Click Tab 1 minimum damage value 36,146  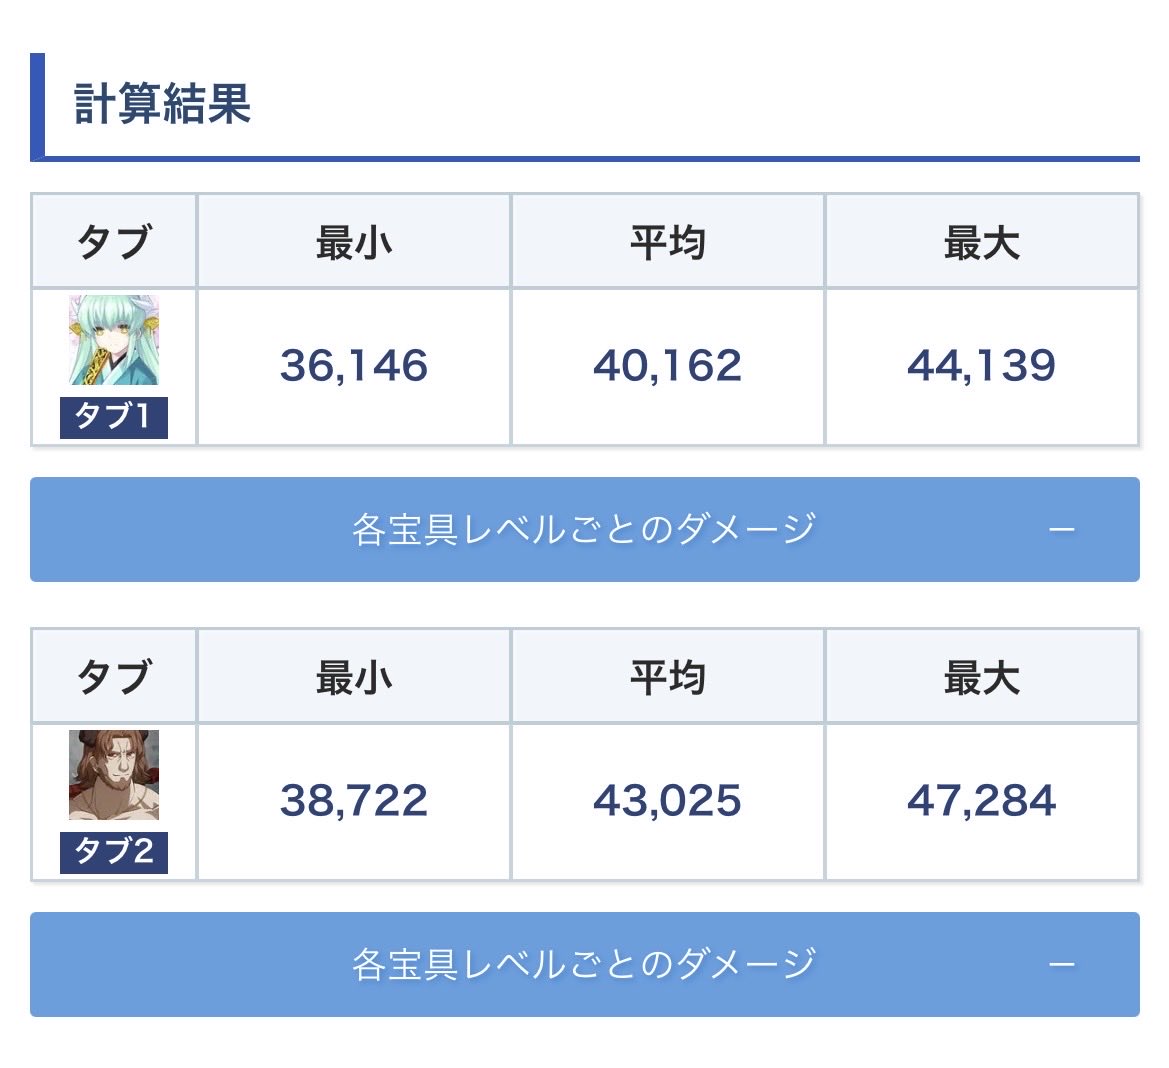[x=354, y=366]
